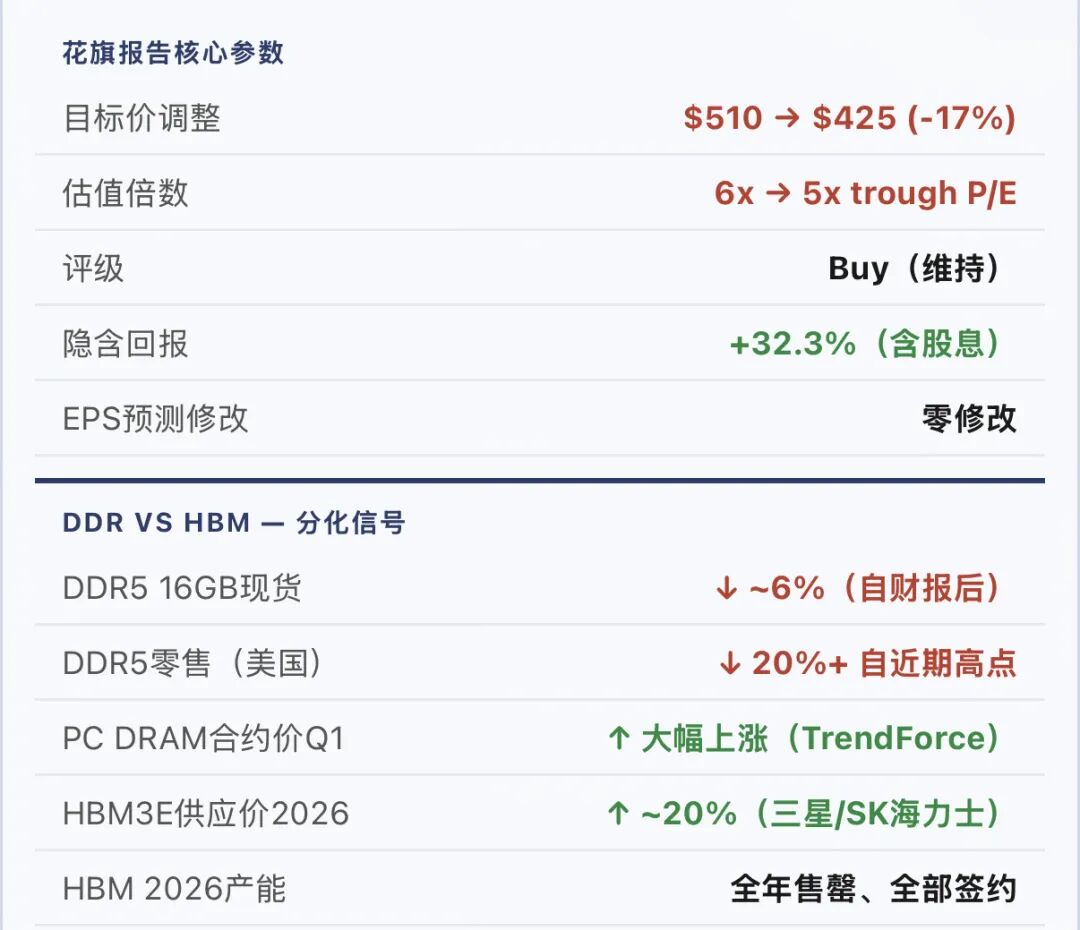Select the EPS预测修改 label
This screenshot has width=1080, height=930.
pyautogui.click(x=155, y=419)
